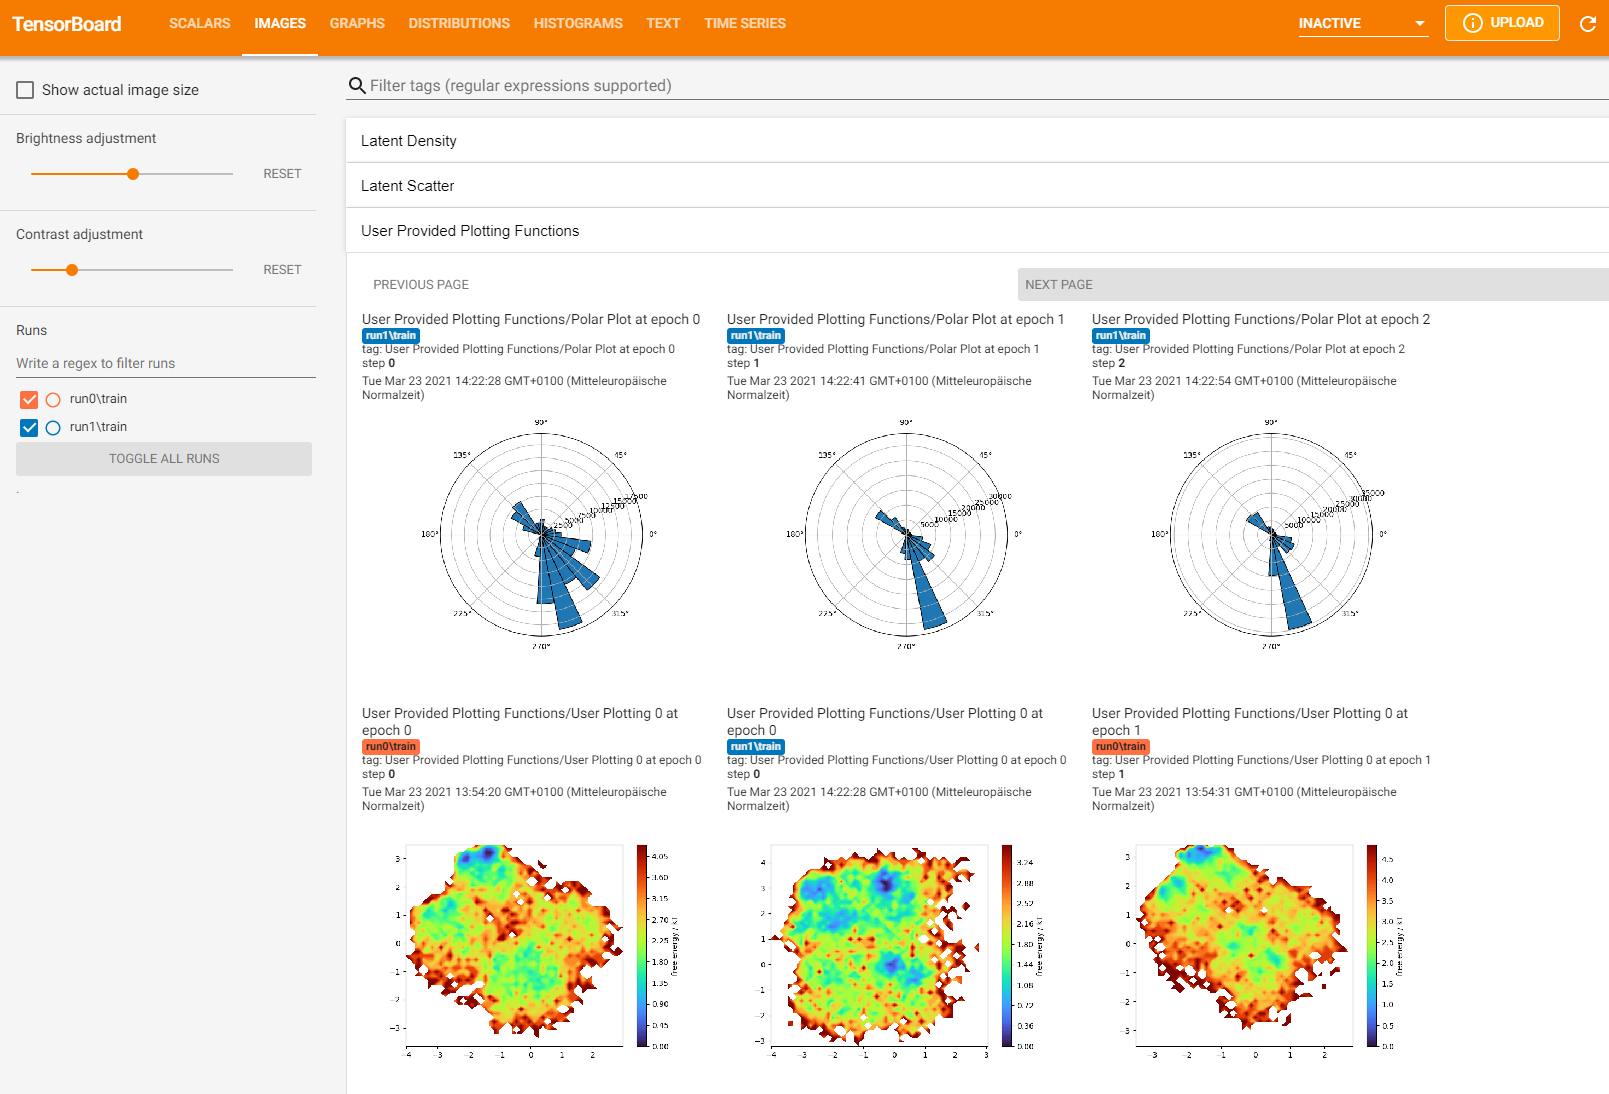Click the Runs heading in sidebar
Screen dimensions: 1609x1094
tap(31, 330)
